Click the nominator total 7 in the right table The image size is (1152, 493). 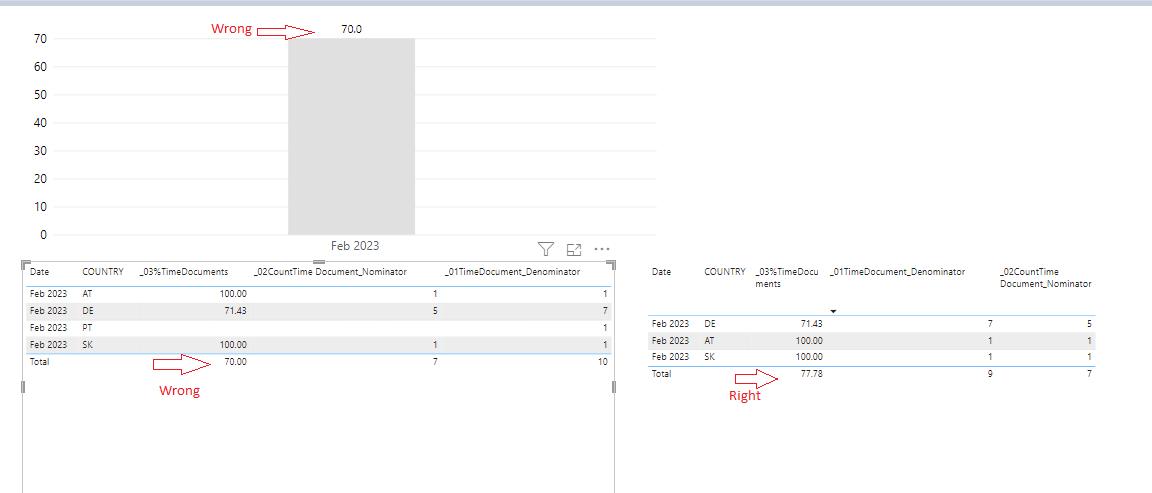[1090, 374]
